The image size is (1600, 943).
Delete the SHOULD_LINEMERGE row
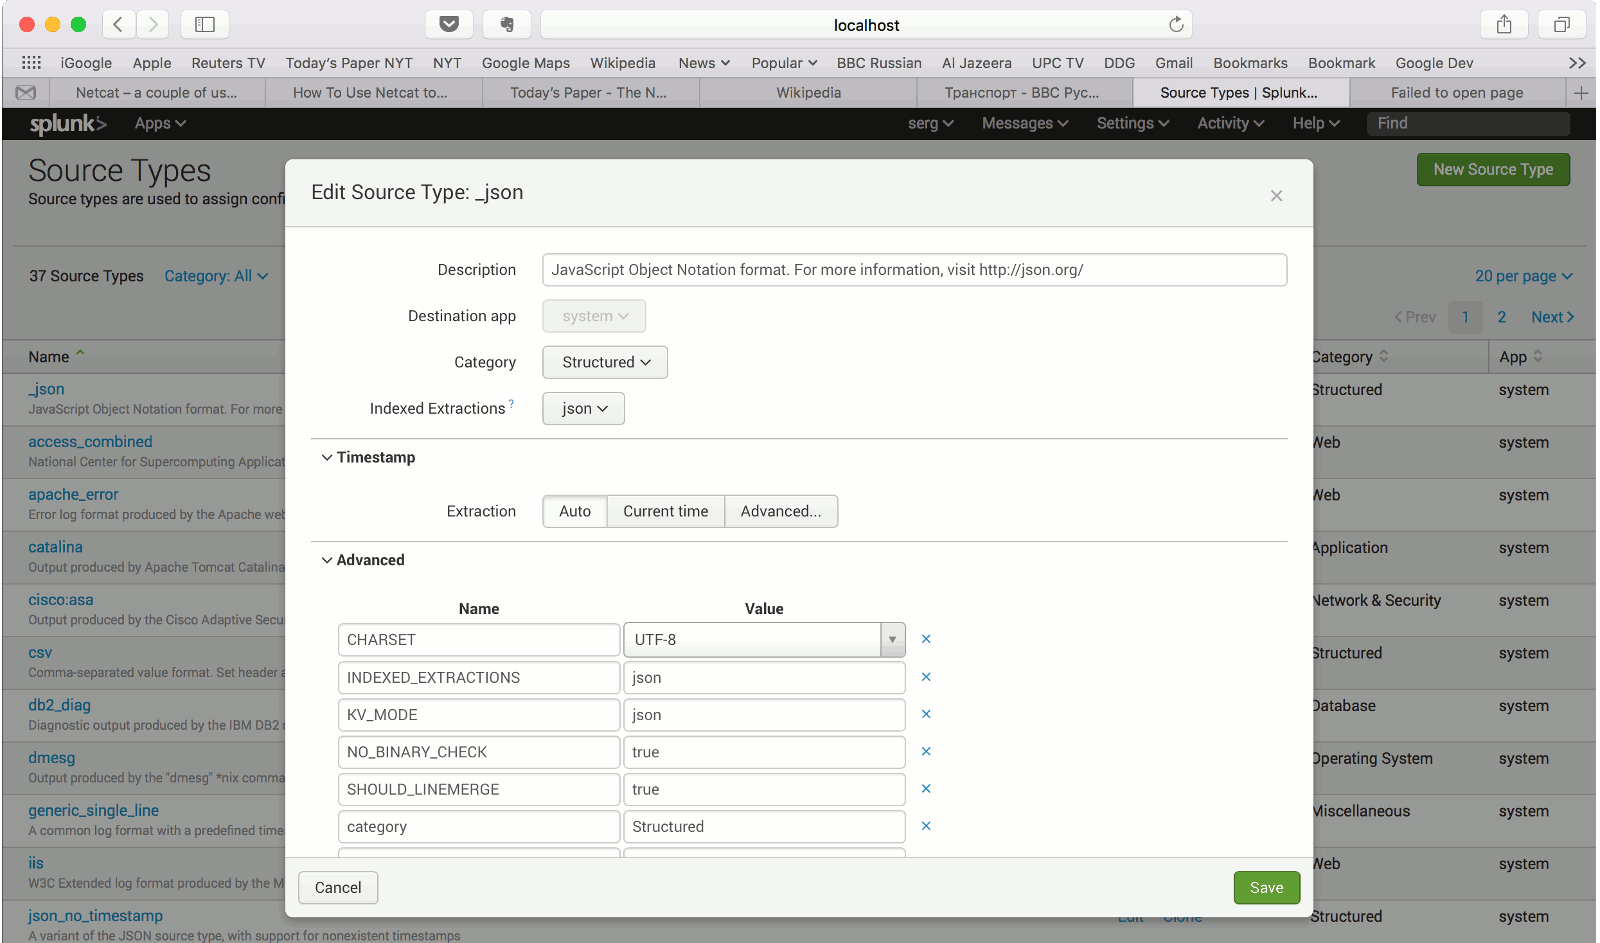(x=926, y=789)
